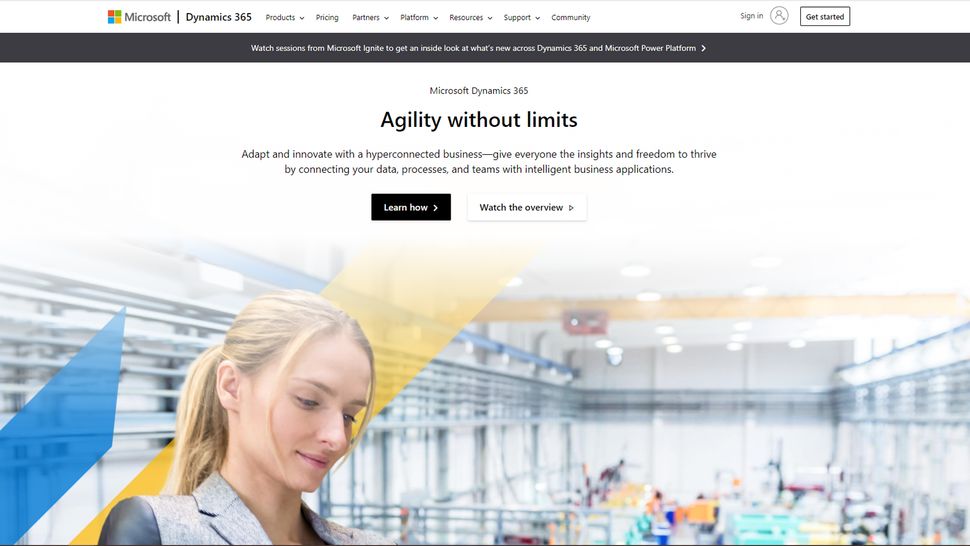Click the Microsoft wordmark text
Screen dimensions: 970x546
147,17
